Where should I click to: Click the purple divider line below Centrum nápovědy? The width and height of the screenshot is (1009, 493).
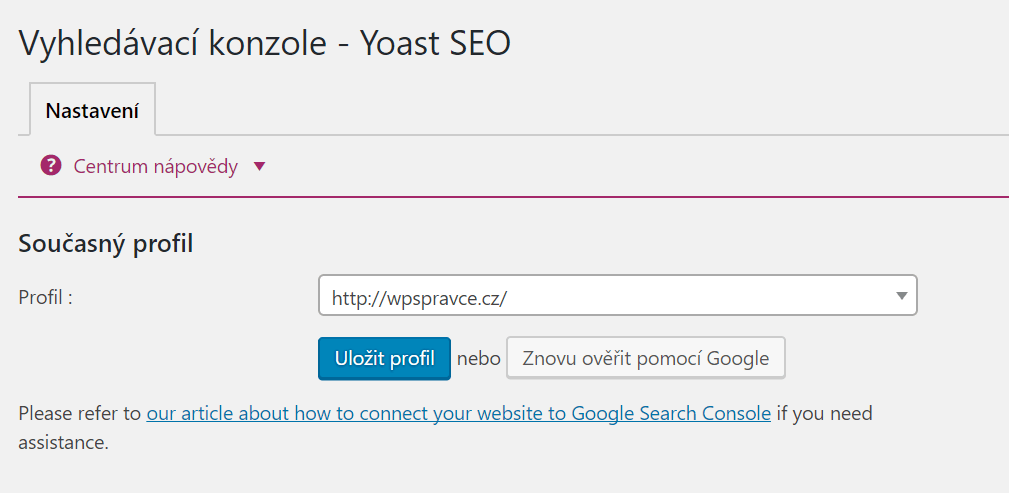pos(514,197)
